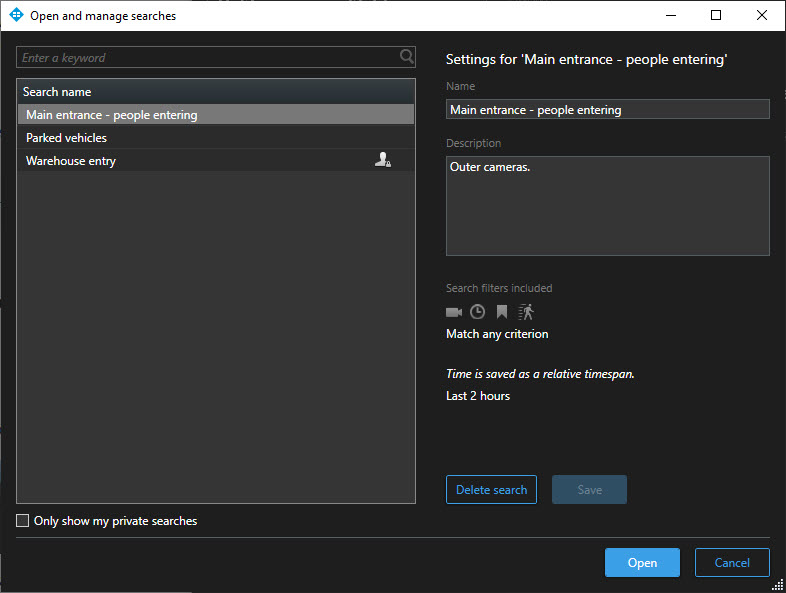
Task: Click the Save button
Action: click(x=589, y=490)
